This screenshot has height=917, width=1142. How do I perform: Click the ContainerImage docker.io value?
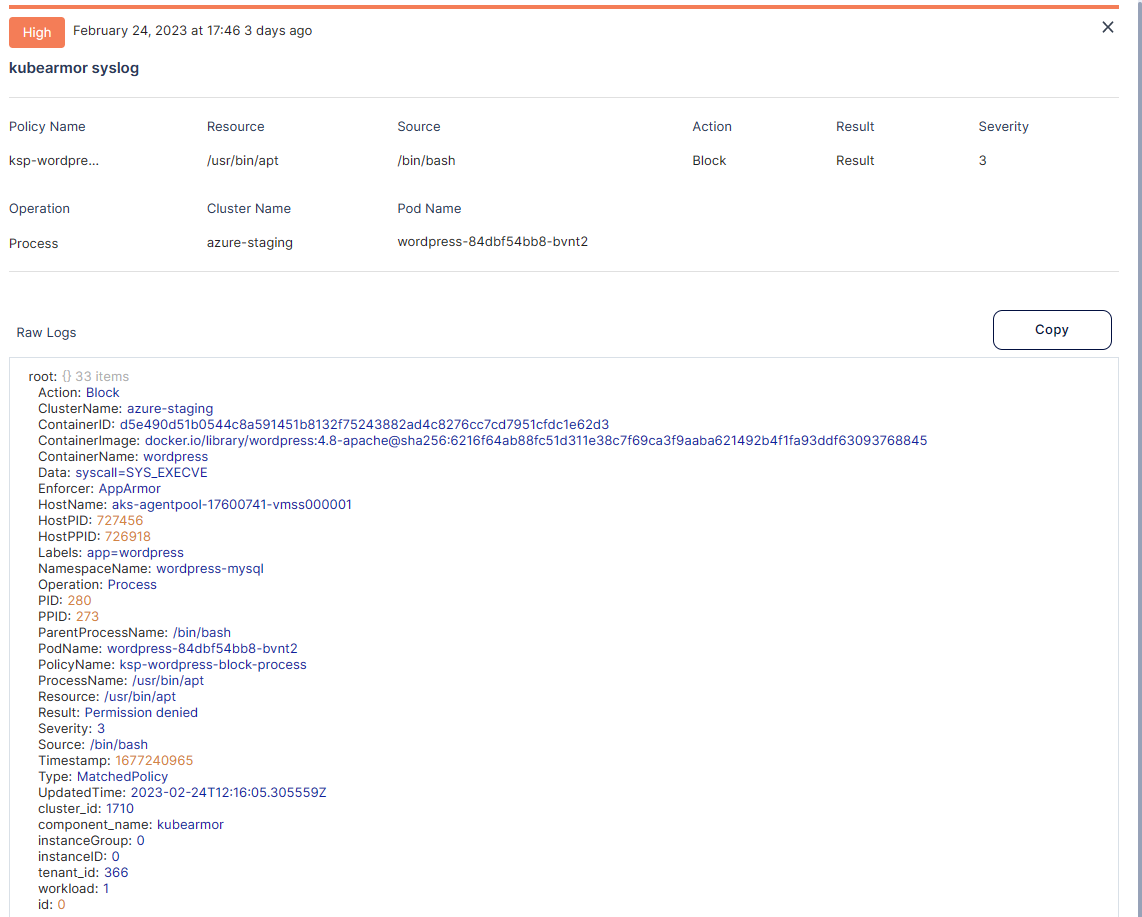[x=536, y=441]
